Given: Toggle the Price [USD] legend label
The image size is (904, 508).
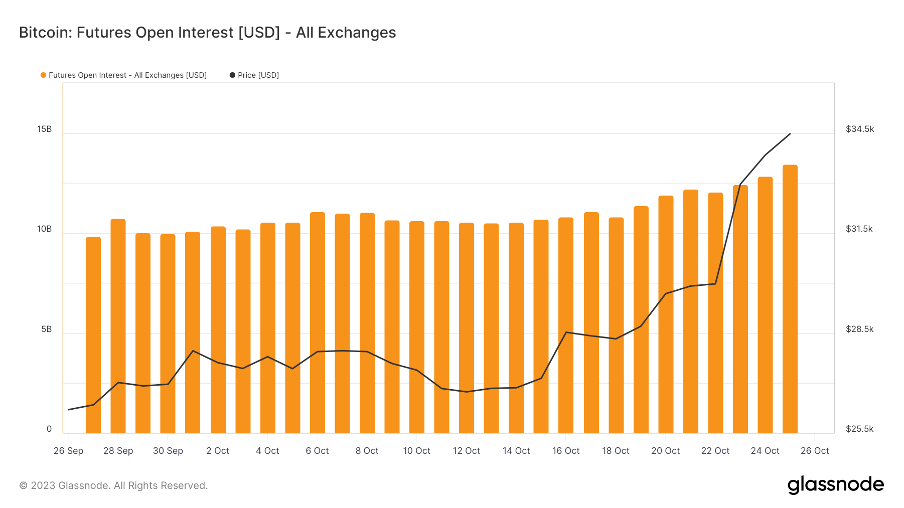Looking at the screenshot, I should click(x=258, y=75).
